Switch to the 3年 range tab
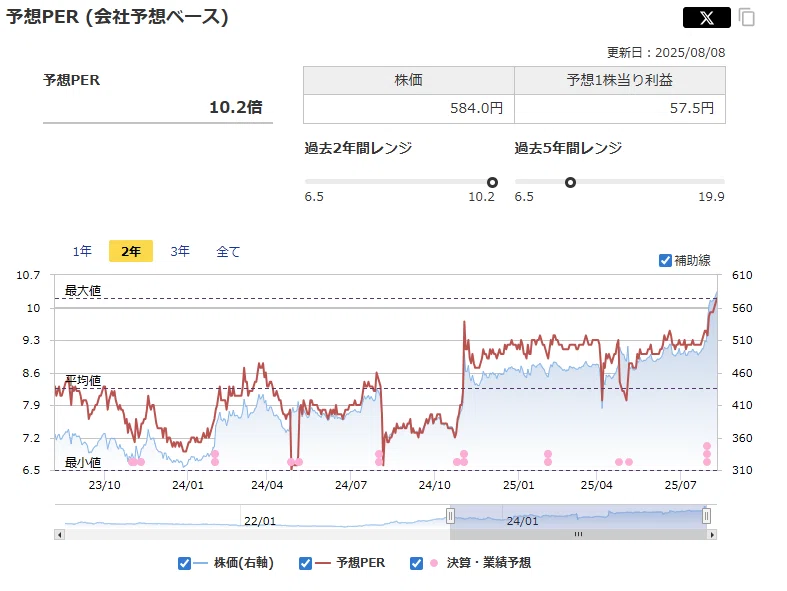This screenshot has height=591, width=787. click(x=180, y=251)
